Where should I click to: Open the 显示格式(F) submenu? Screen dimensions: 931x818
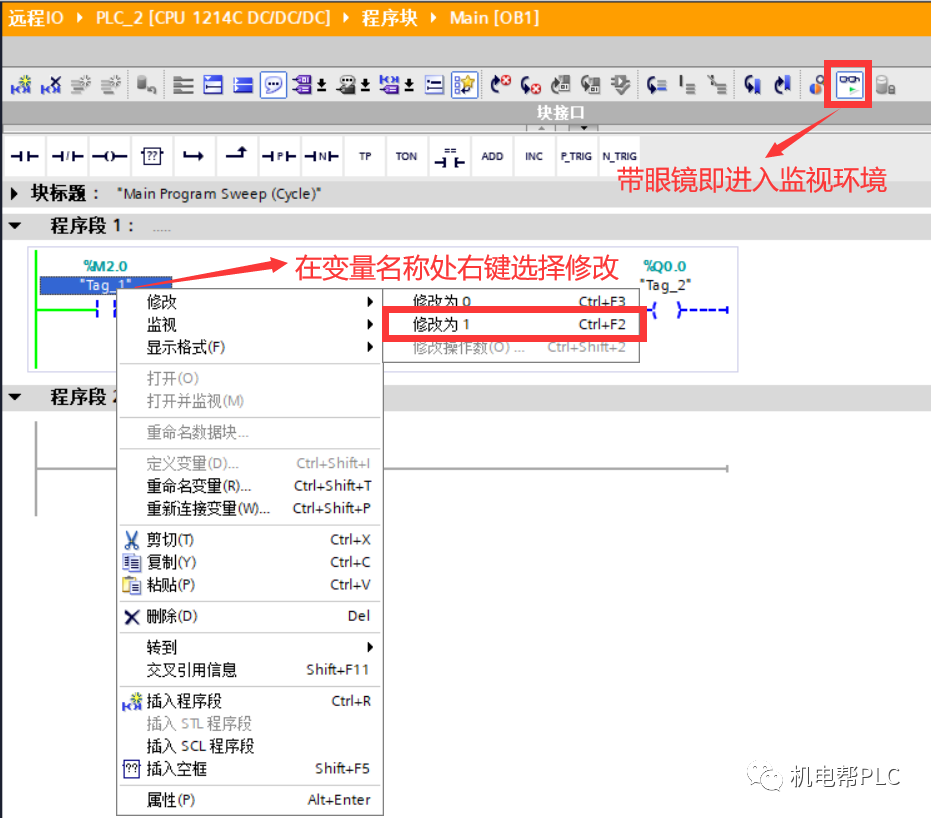coord(250,347)
